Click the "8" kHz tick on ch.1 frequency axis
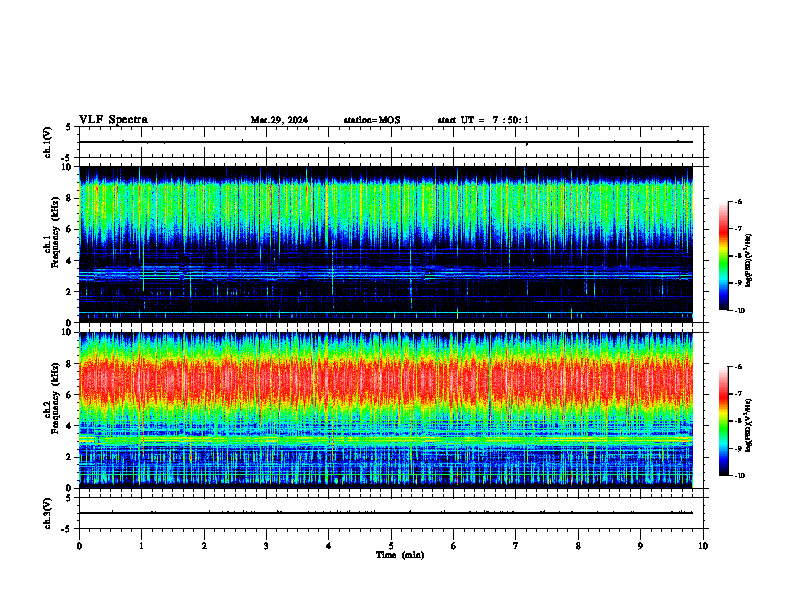Viewport: 792px width, 612px height. tap(70, 198)
